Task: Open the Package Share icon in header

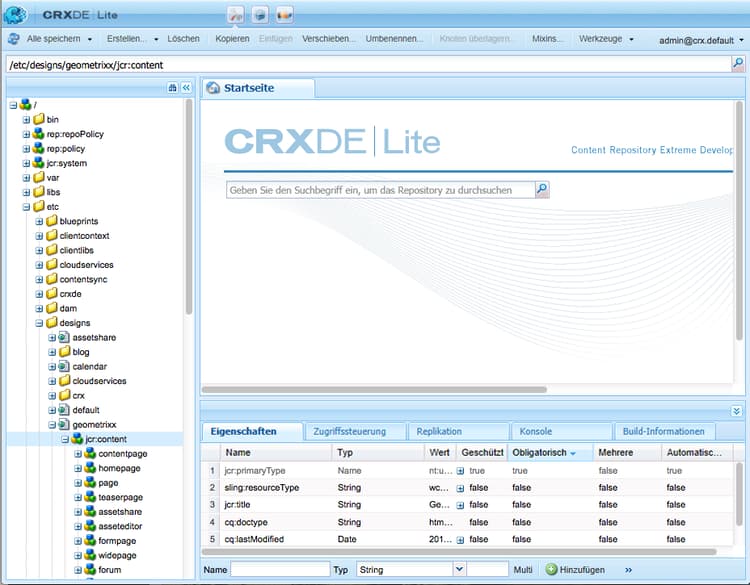Action: click(x=285, y=15)
